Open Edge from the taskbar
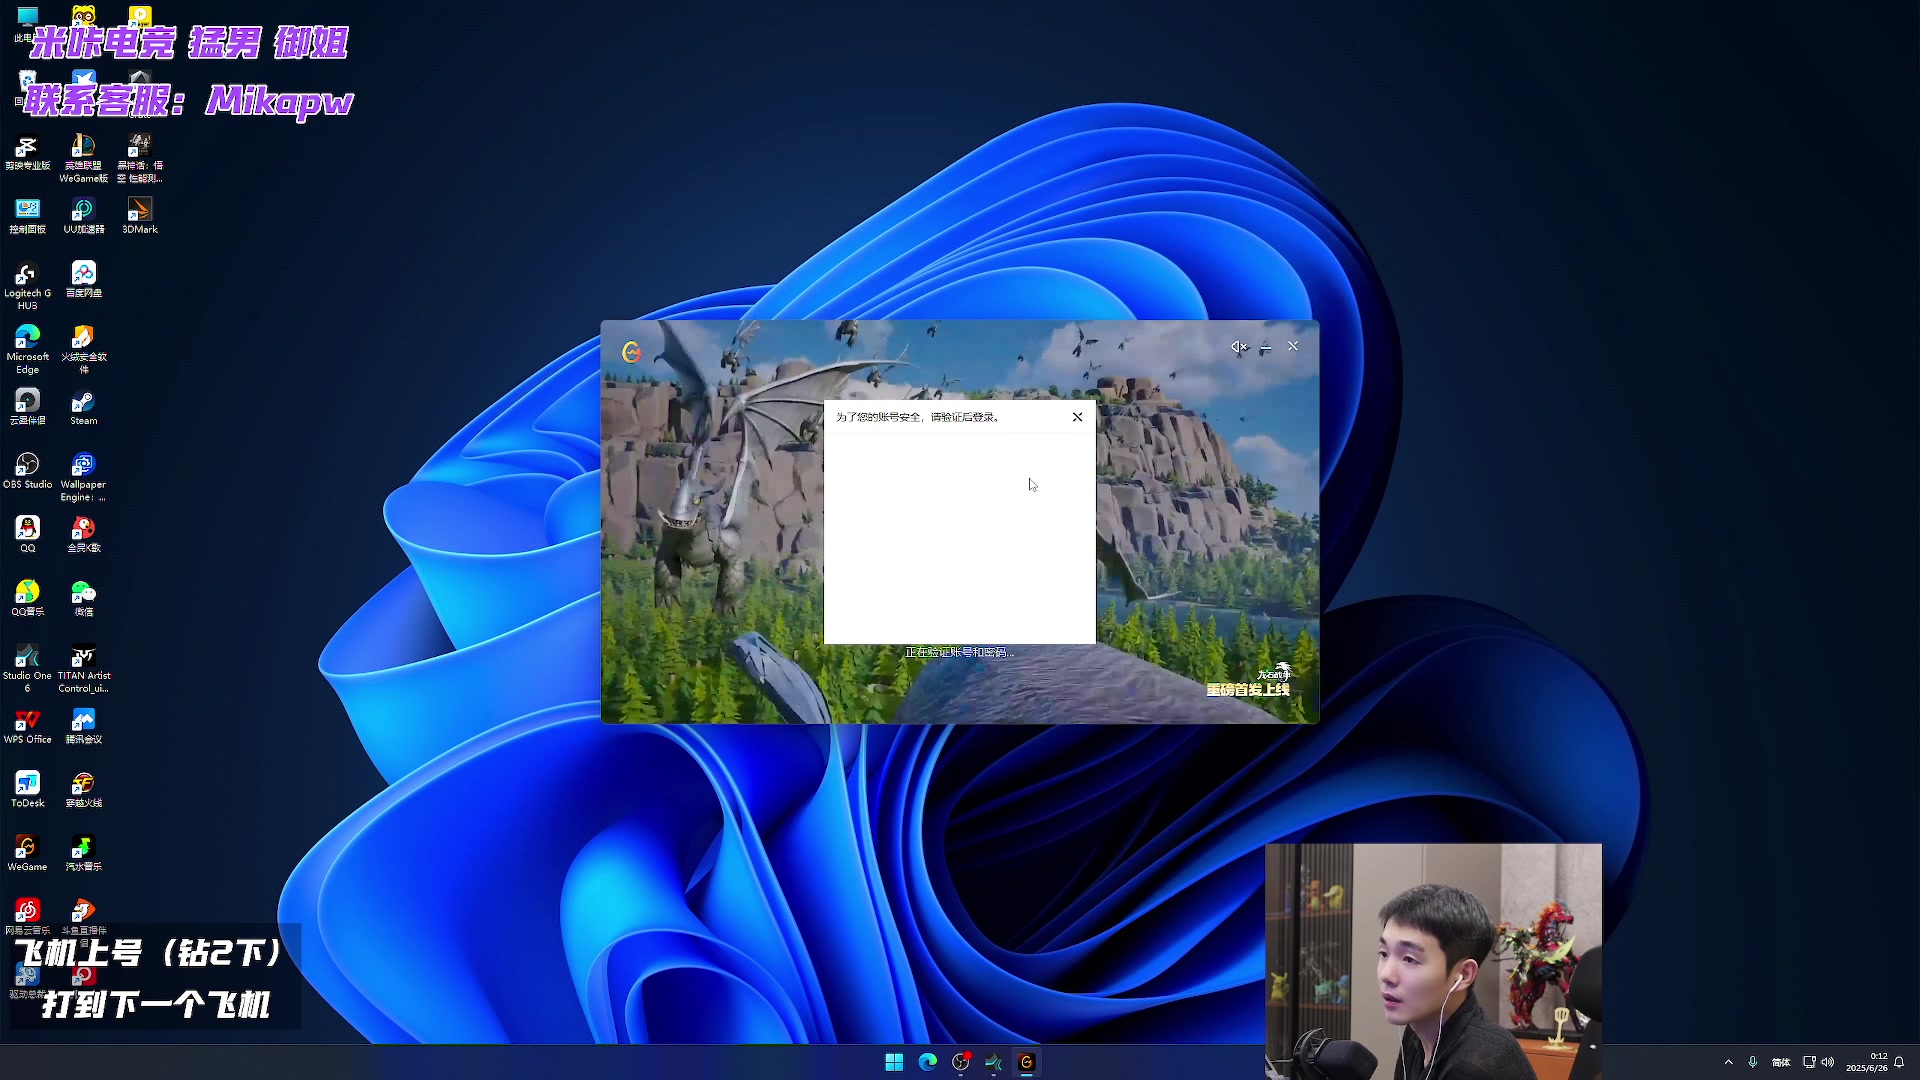Screen dimensions: 1920x1080 [x=927, y=1062]
